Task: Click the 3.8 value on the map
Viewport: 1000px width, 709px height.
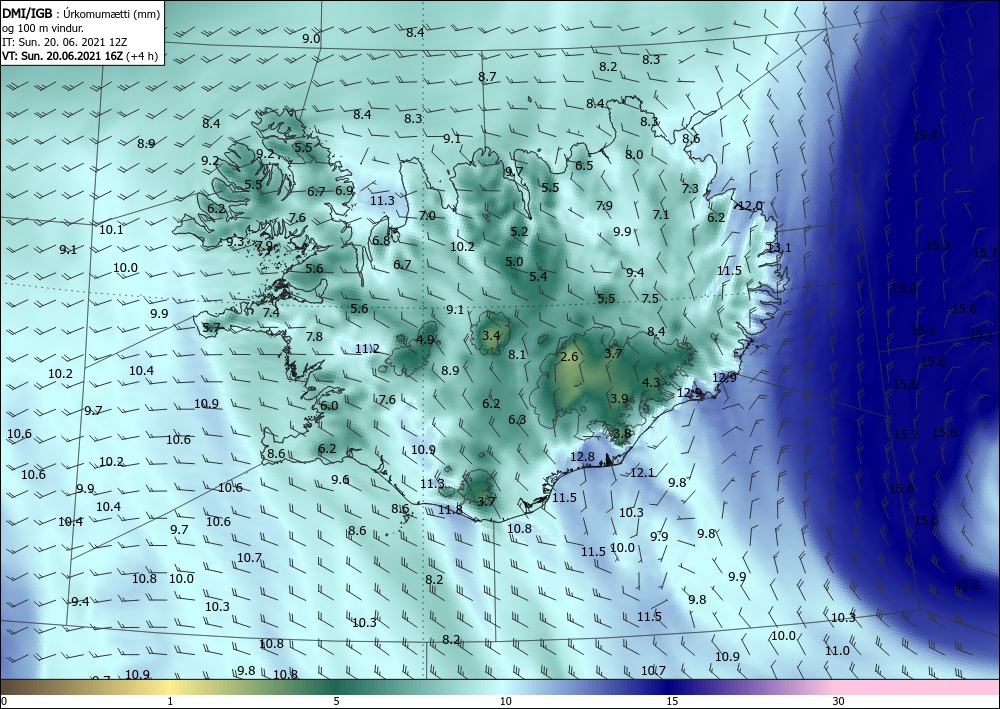Action: click(621, 433)
